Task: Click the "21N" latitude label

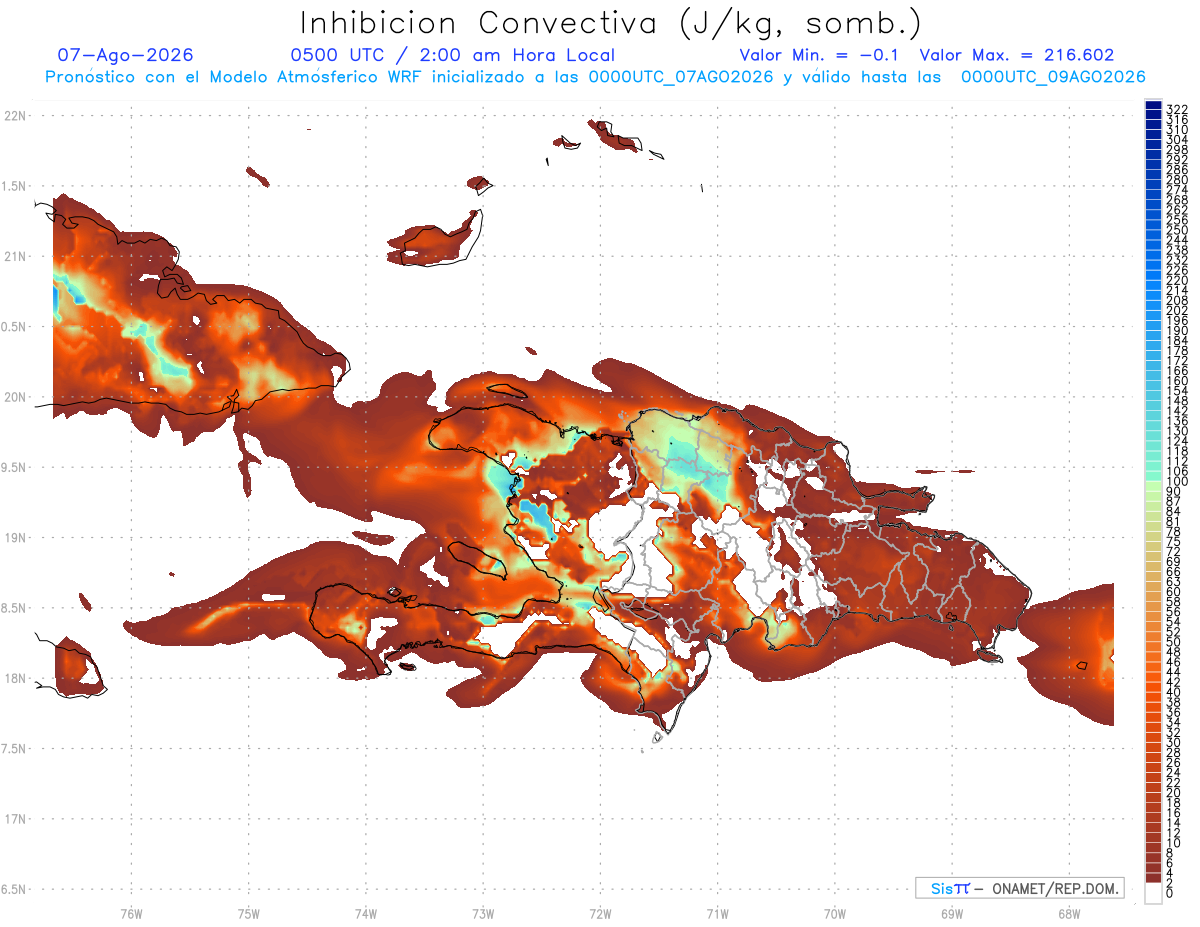Action: (15, 256)
